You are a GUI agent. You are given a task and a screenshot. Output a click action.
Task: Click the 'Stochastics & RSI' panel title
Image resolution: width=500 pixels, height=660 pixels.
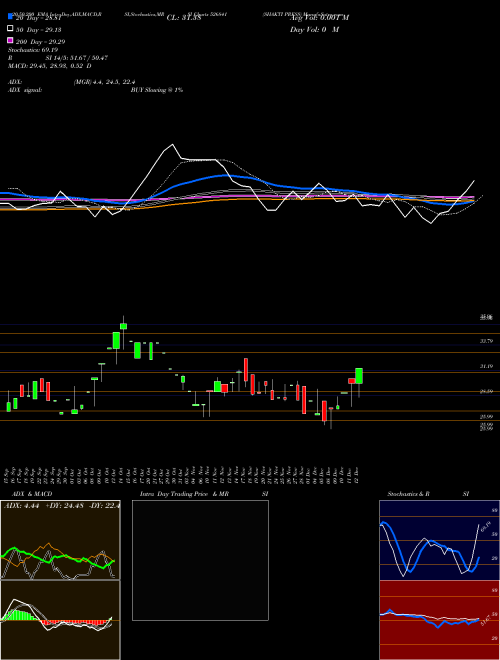[x=428, y=494]
